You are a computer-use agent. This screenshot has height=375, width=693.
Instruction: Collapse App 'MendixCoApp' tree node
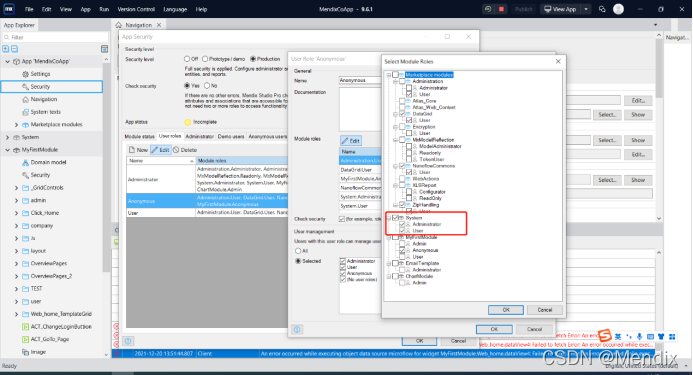point(8,61)
